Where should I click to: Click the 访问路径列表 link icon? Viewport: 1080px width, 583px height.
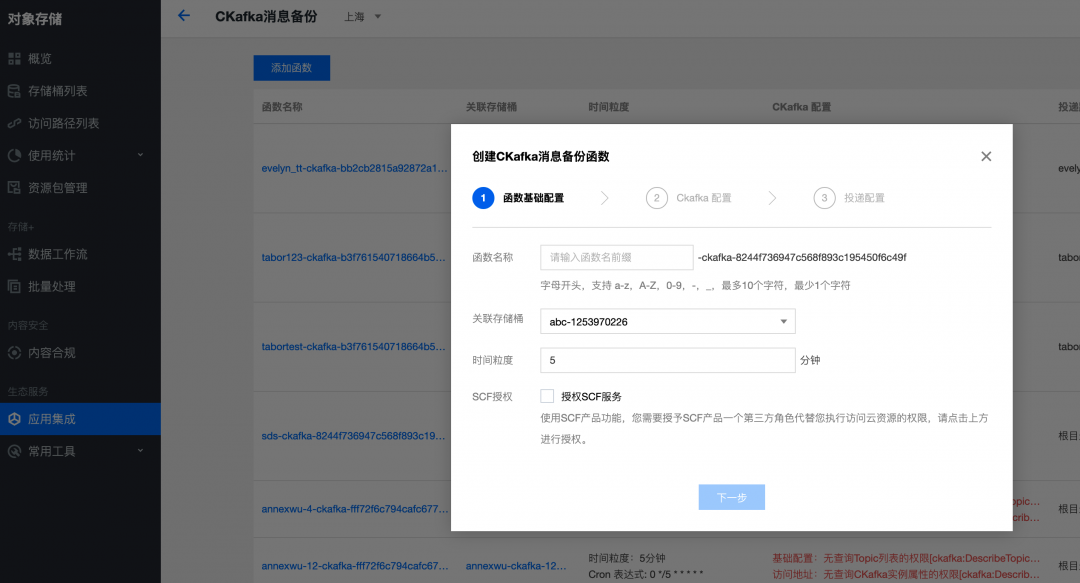tap(14, 123)
